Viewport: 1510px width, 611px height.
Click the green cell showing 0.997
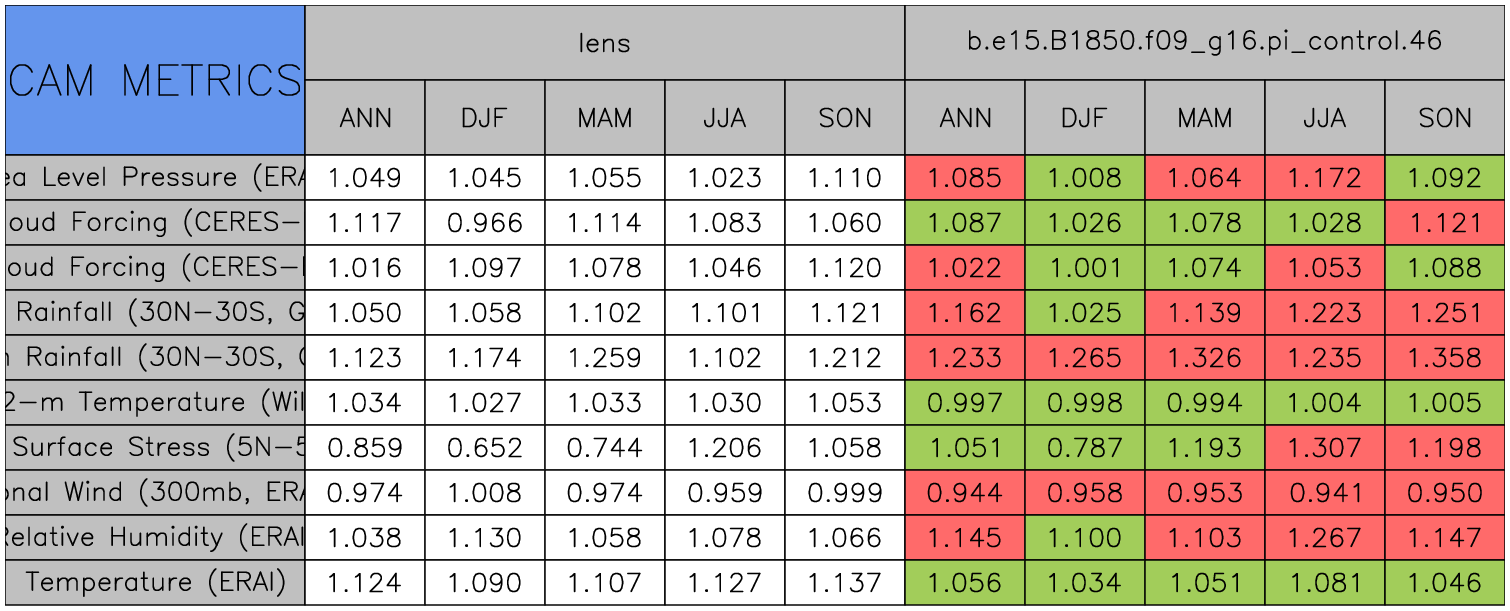[x=965, y=402]
